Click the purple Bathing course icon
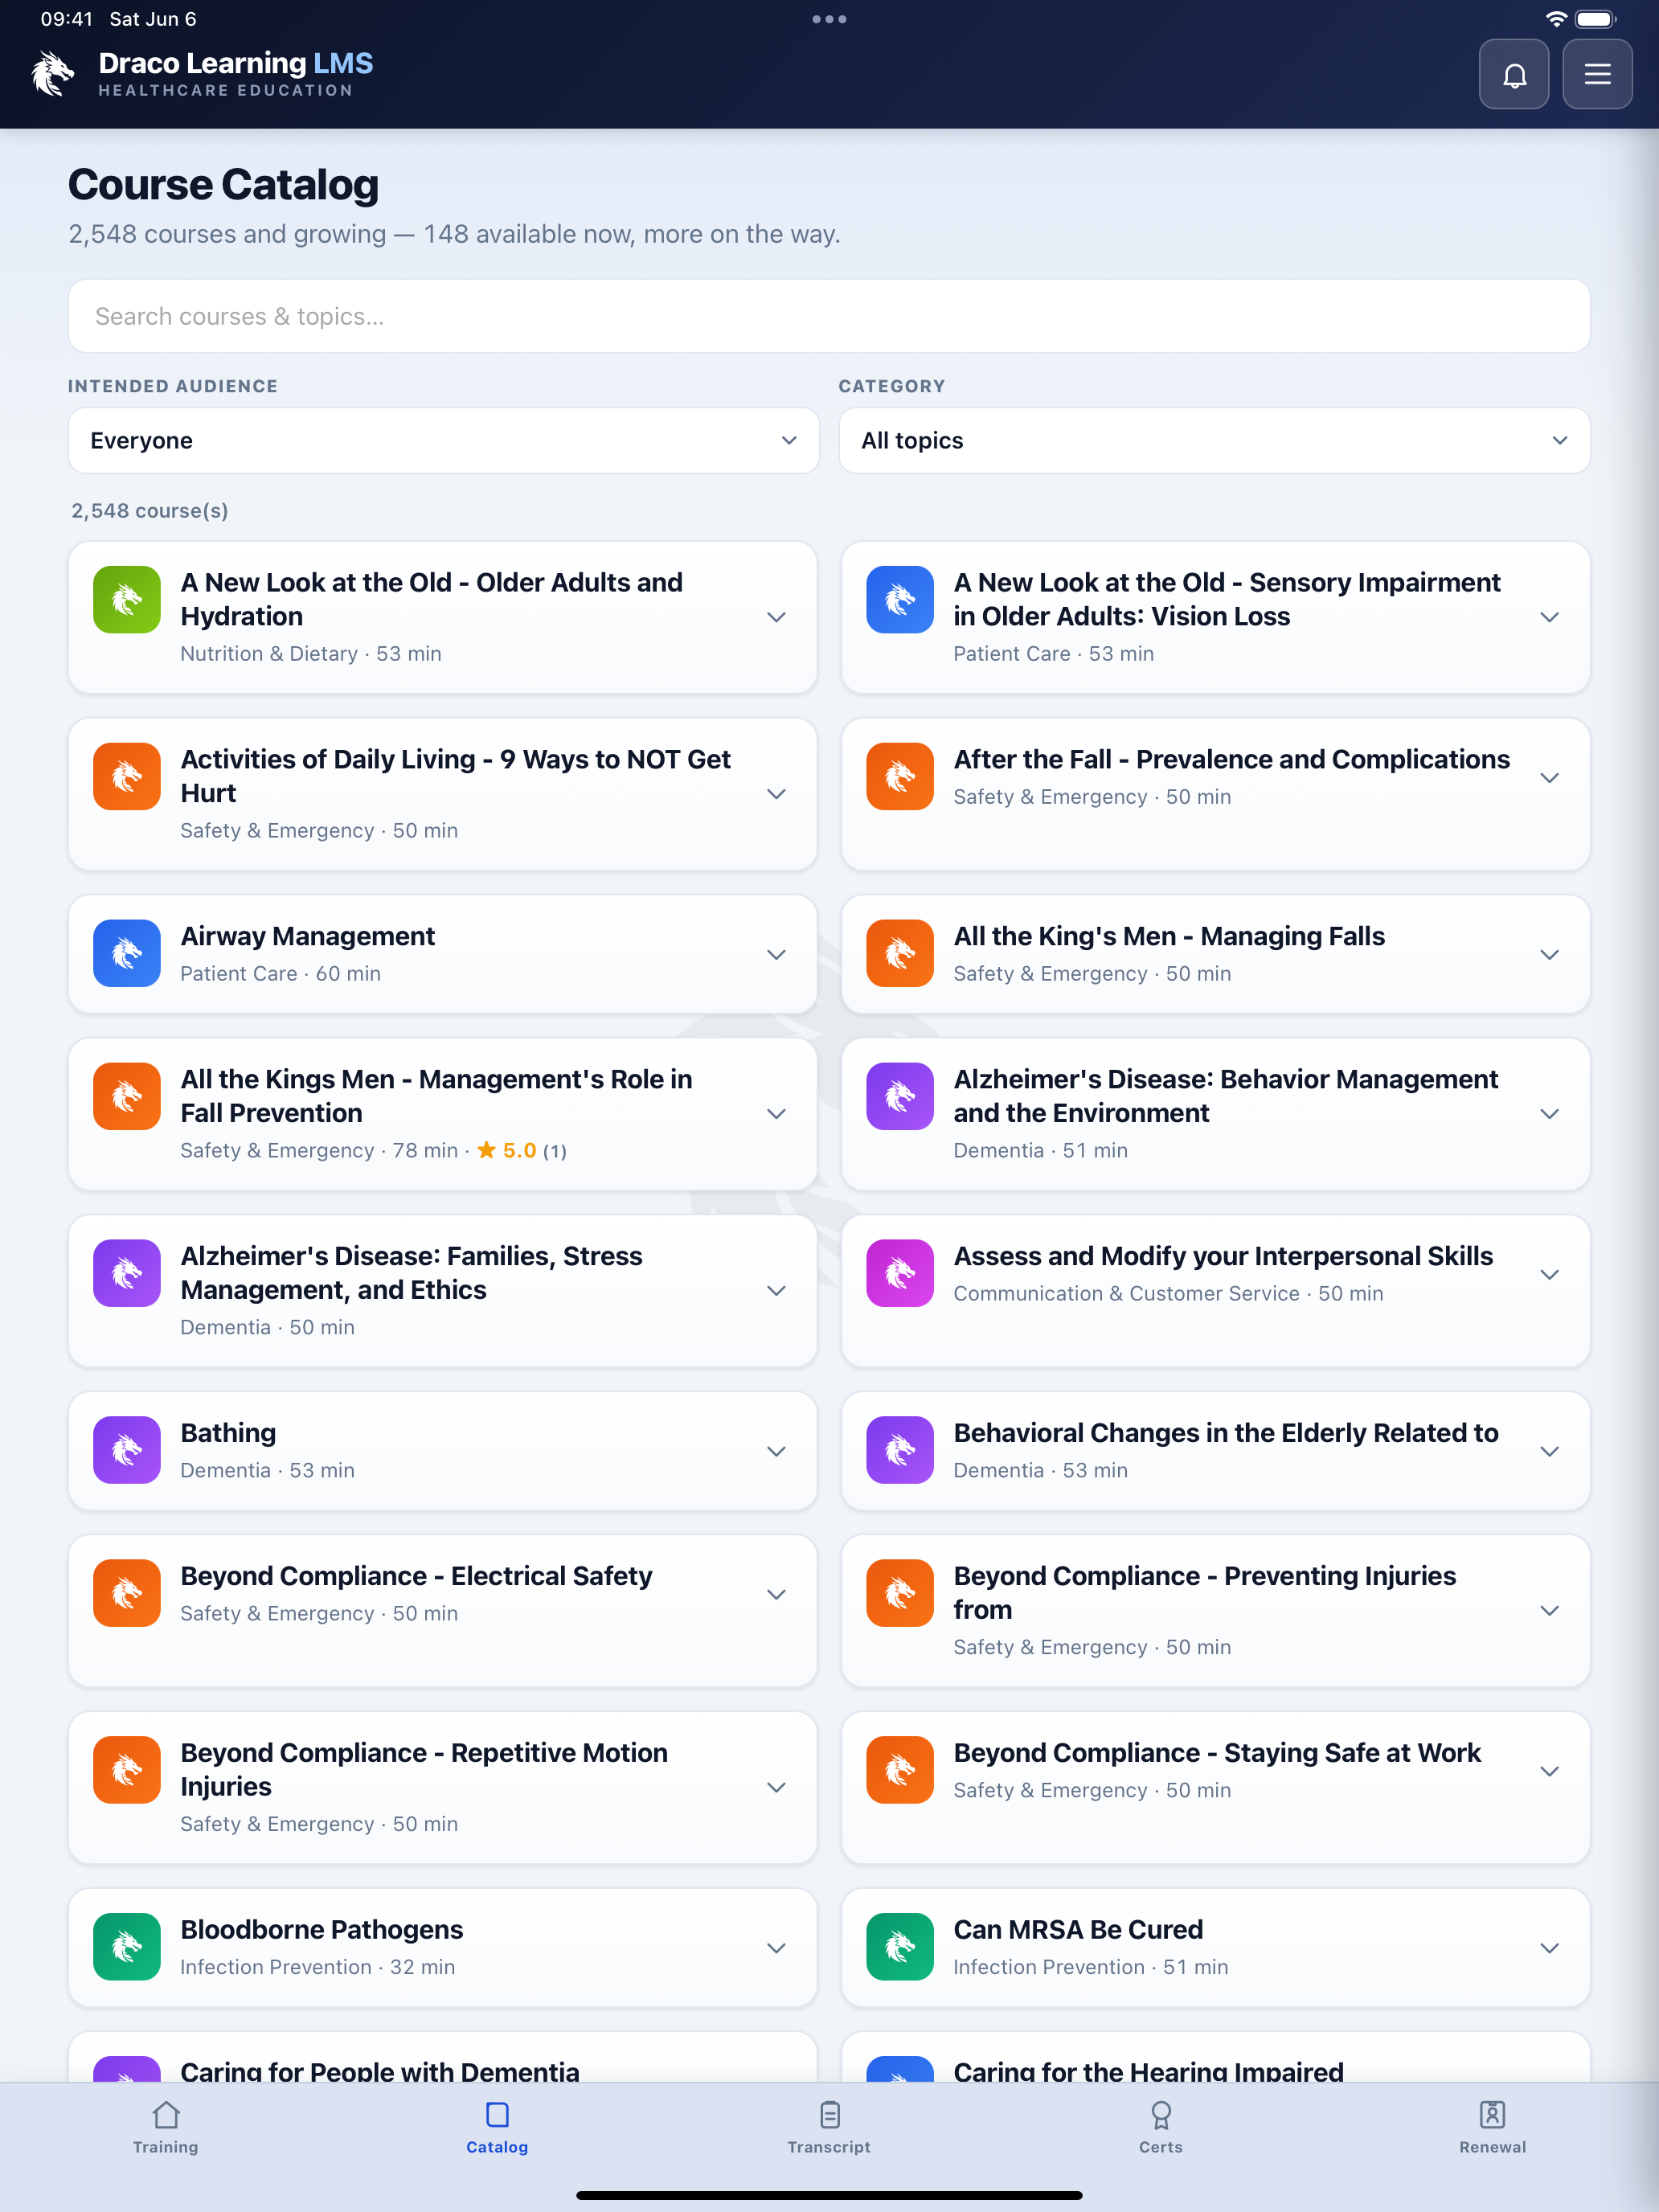Viewport: 1659px width, 2212px height. (x=127, y=1451)
